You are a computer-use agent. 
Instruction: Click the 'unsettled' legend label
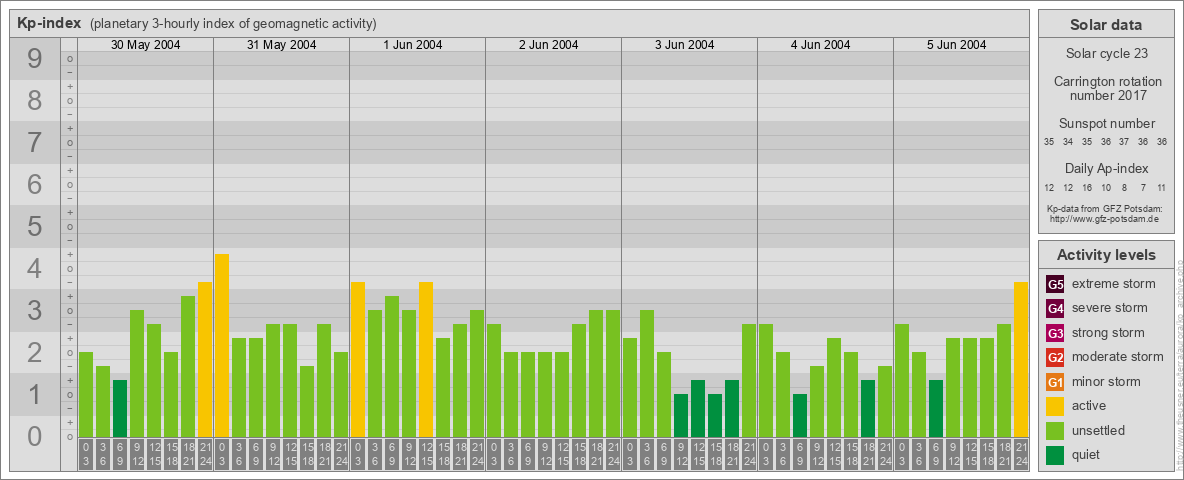pyautogui.click(x=1099, y=430)
